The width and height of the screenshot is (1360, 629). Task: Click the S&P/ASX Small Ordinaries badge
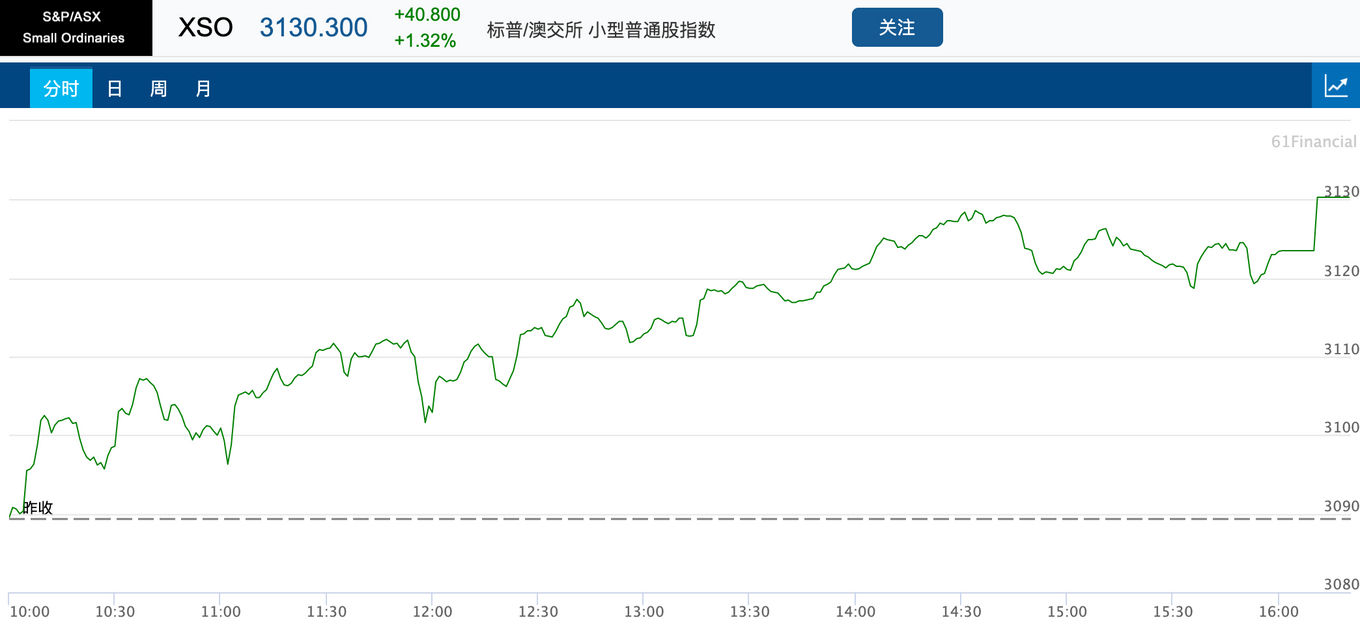75,28
